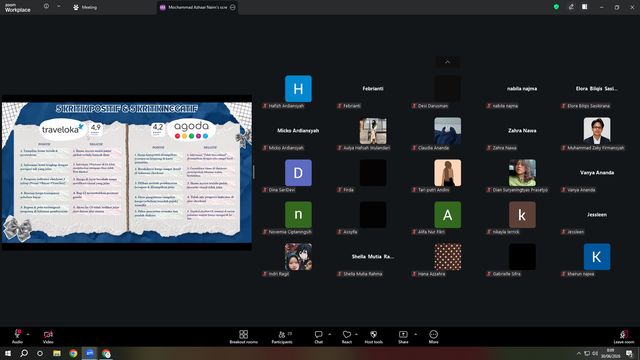Expand reactions arrow beside React
This screenshot has height=360, width=640.
click(356, 334)
